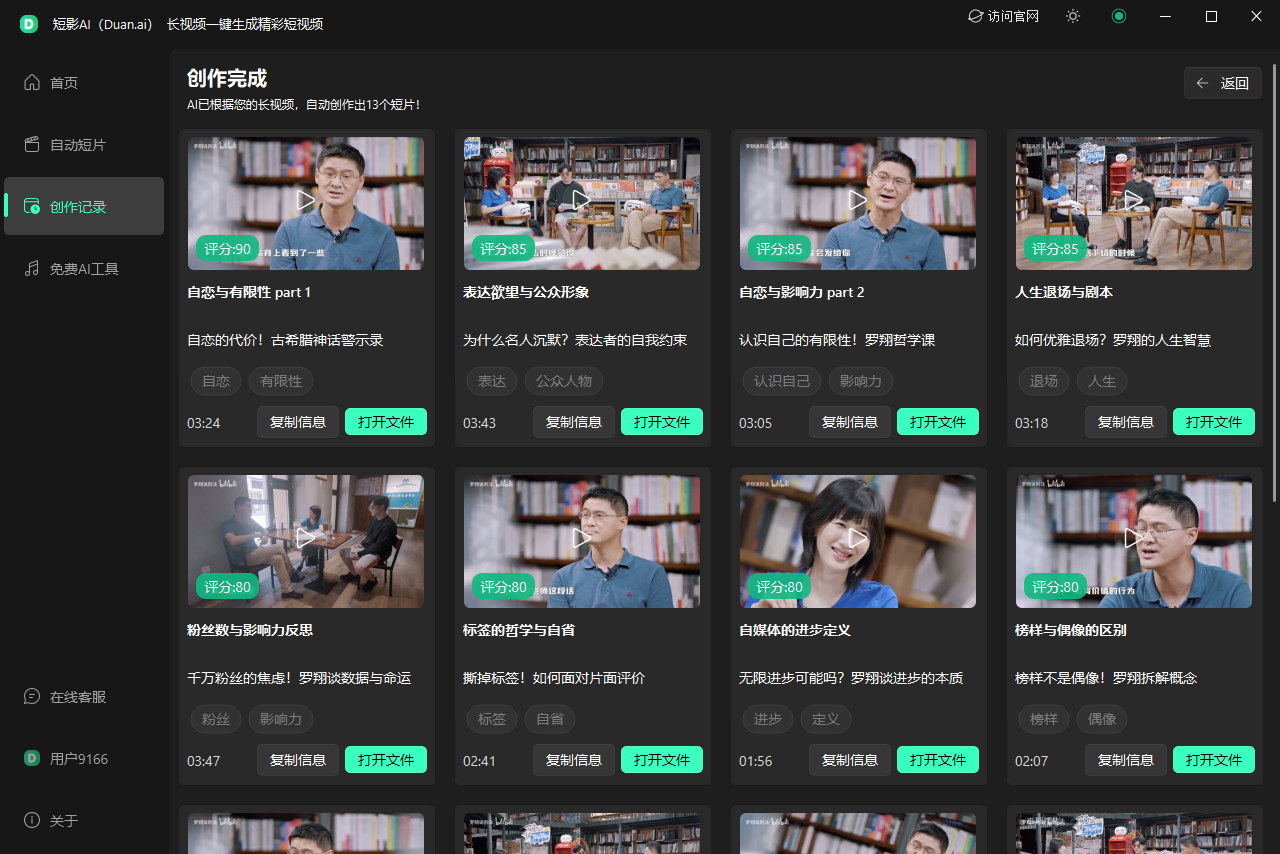Play the 人生退场与剧本 video

coord(1134,200)
